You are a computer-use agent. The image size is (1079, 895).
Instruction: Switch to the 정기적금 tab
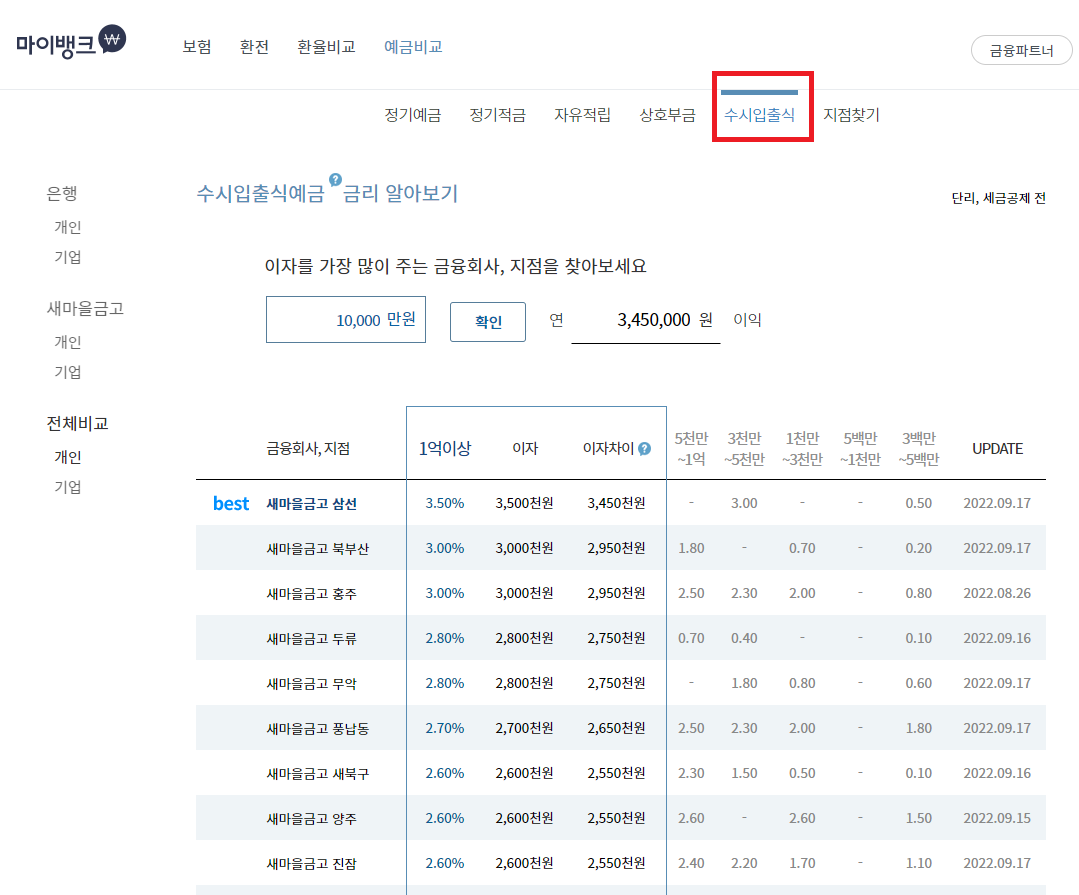tap(498, 115)
